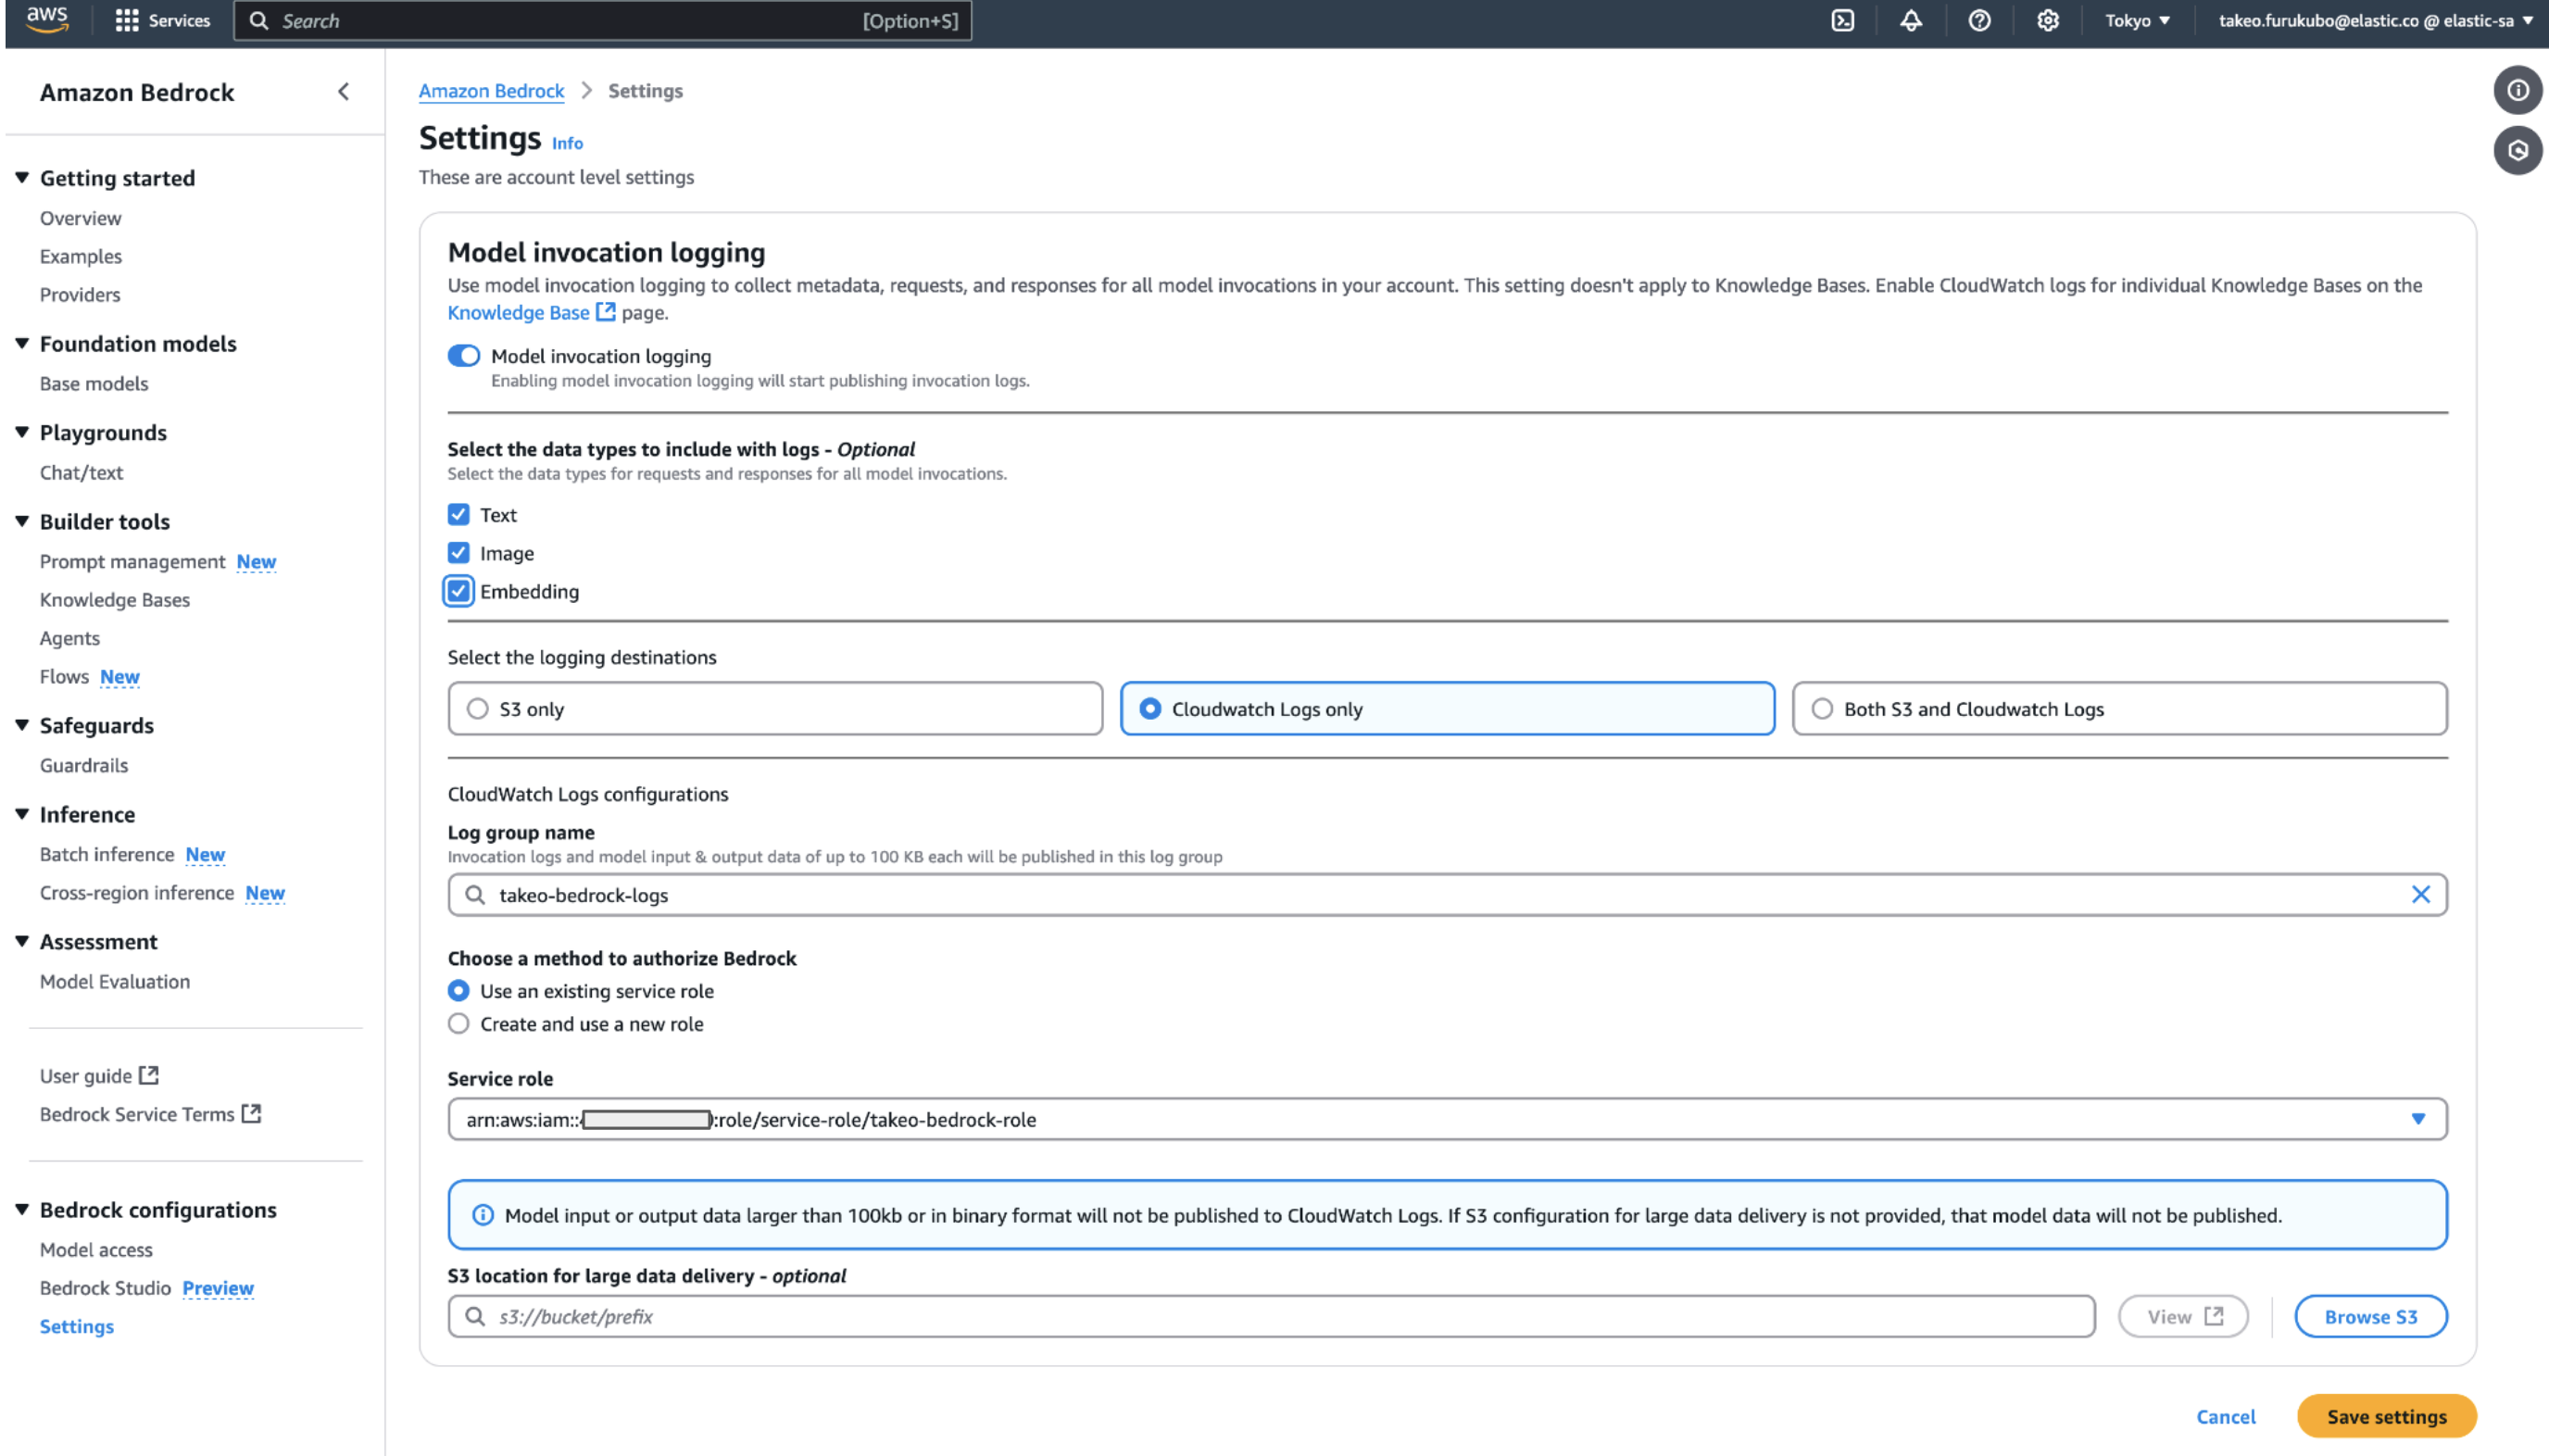
Task: Open the Service role dropdown
Action: [x=2417, y=1119]
